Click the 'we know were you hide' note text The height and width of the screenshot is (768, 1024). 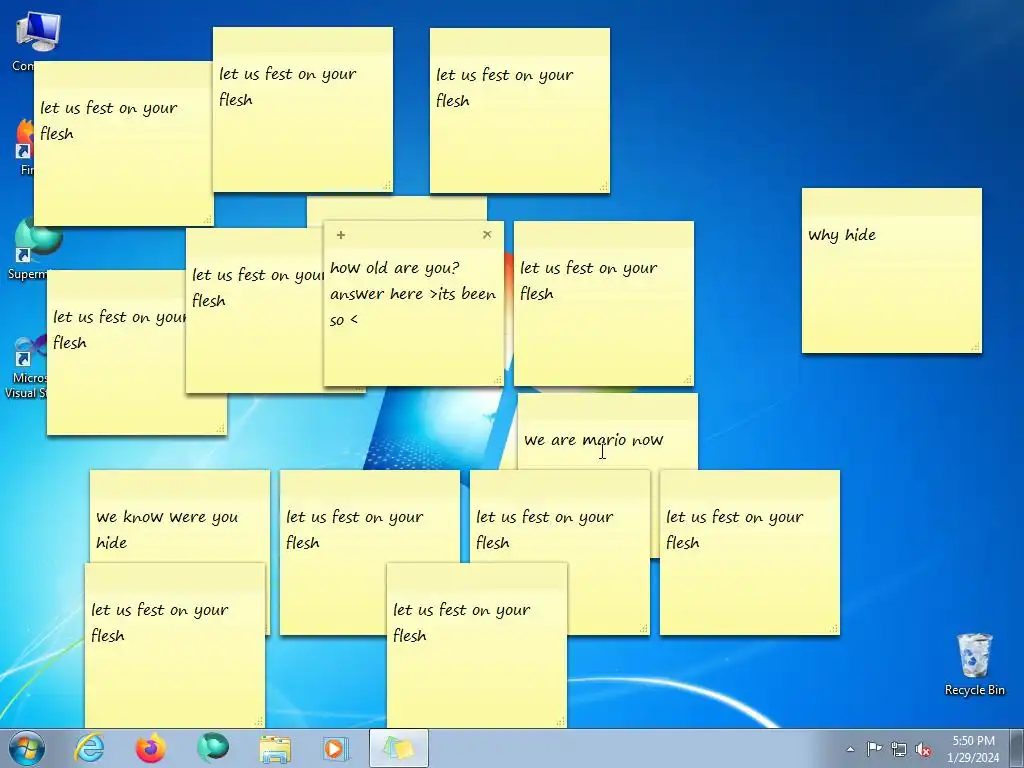click(x=167, y=530)
